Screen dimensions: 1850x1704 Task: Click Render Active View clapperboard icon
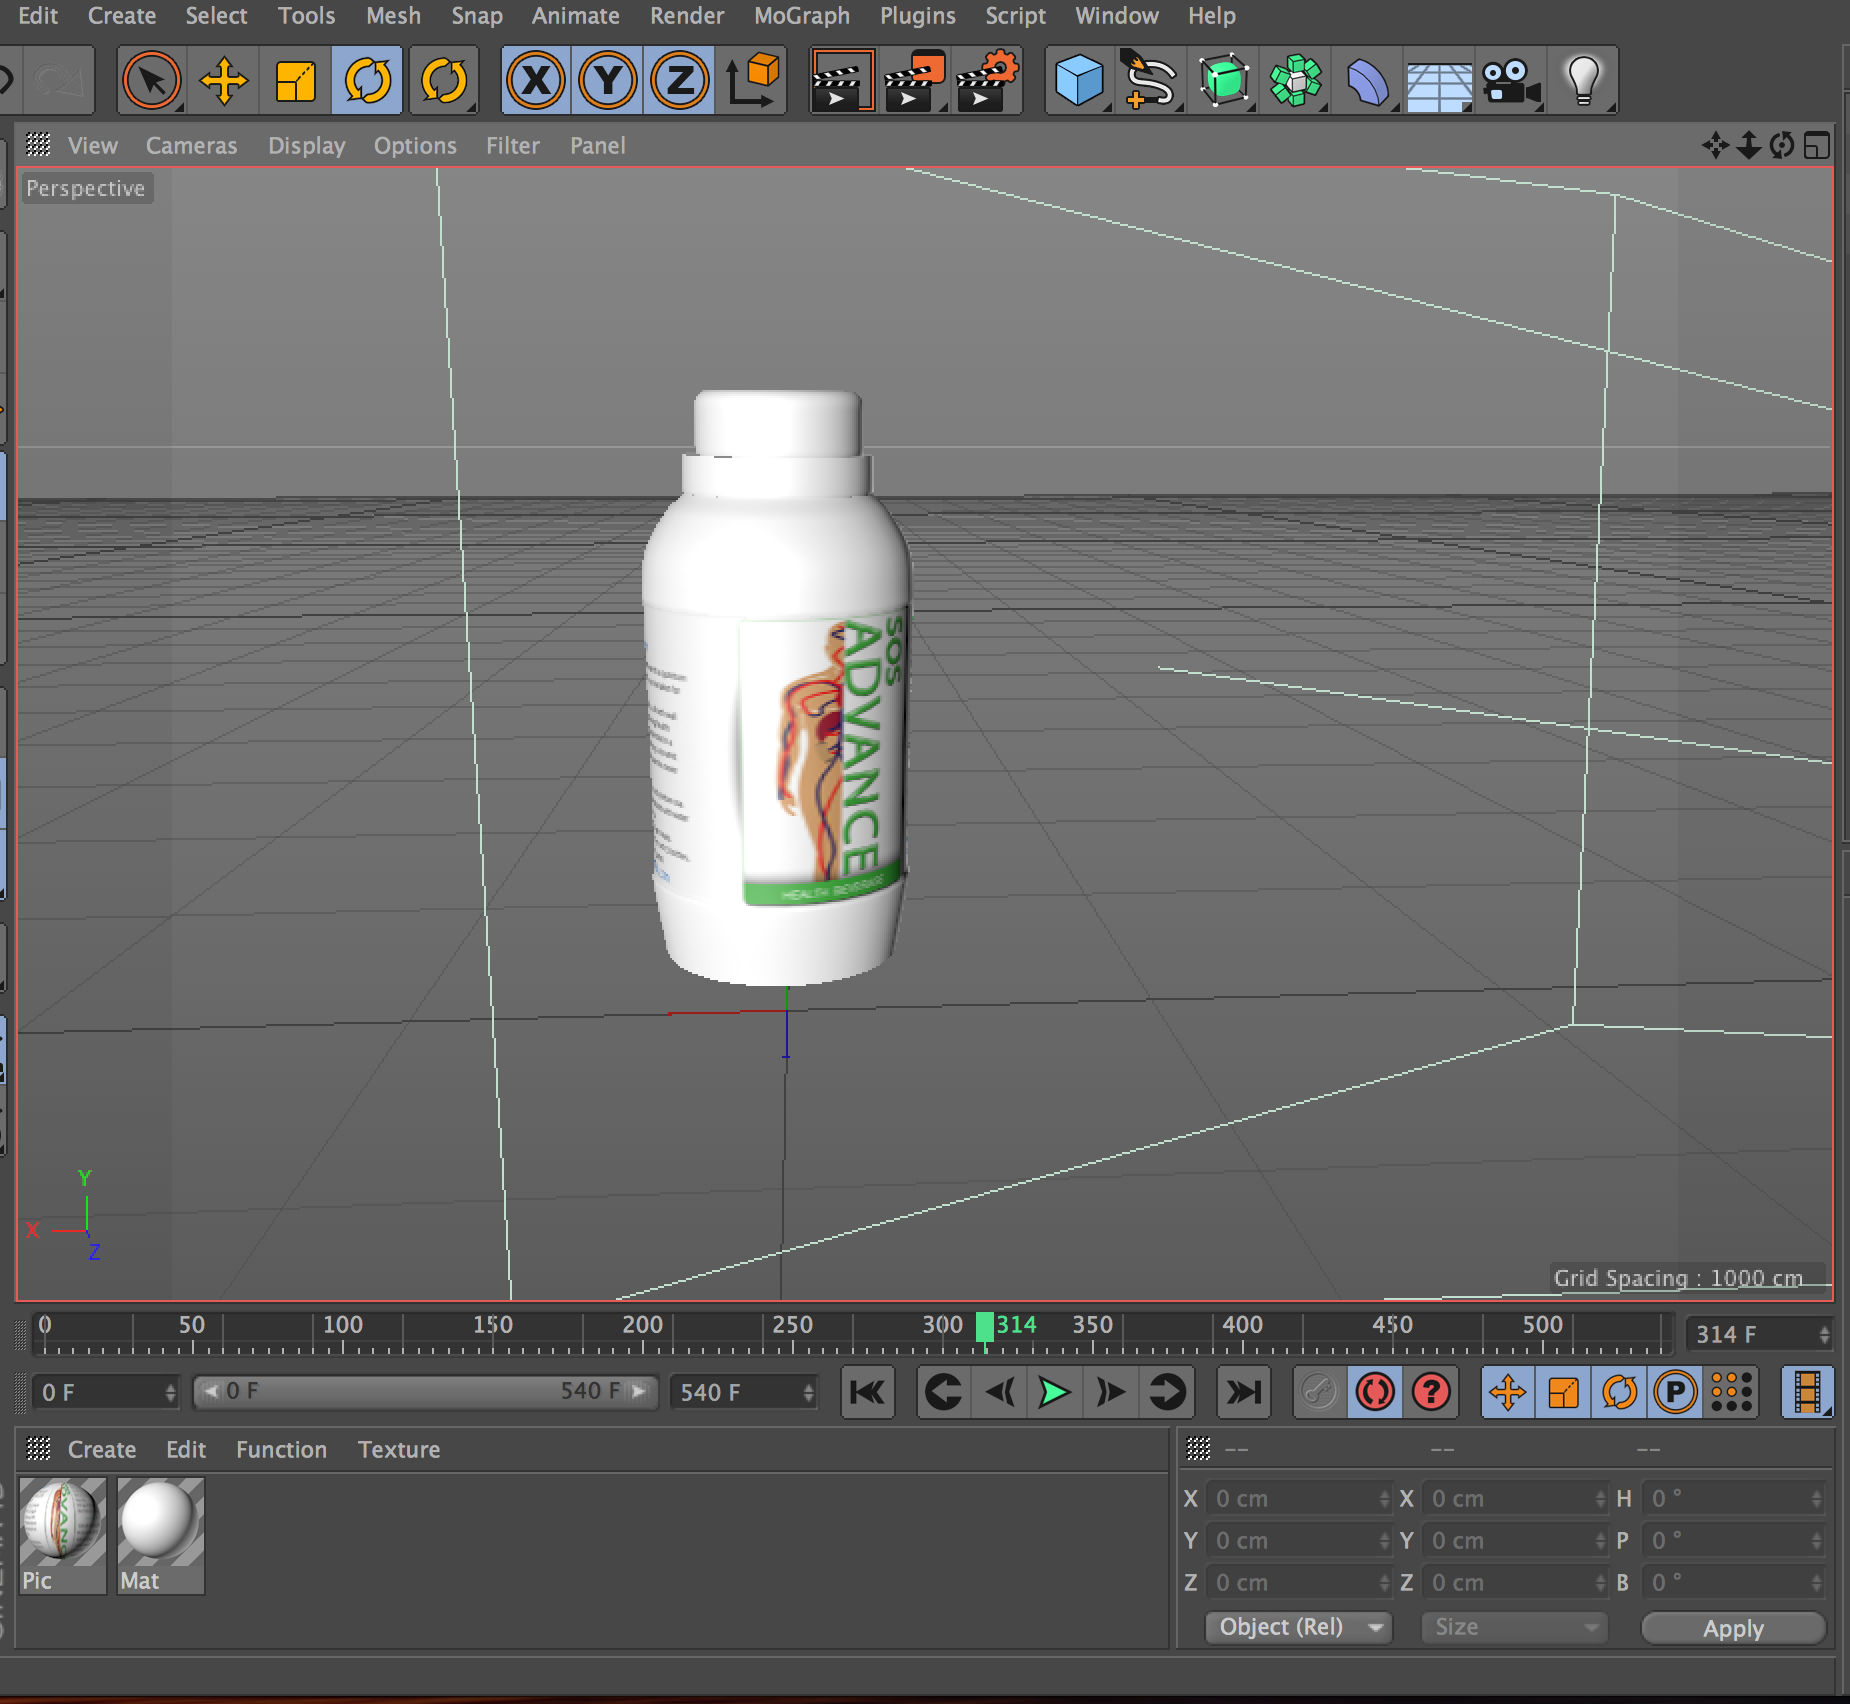pyautogui.click(x=842, y=80)
